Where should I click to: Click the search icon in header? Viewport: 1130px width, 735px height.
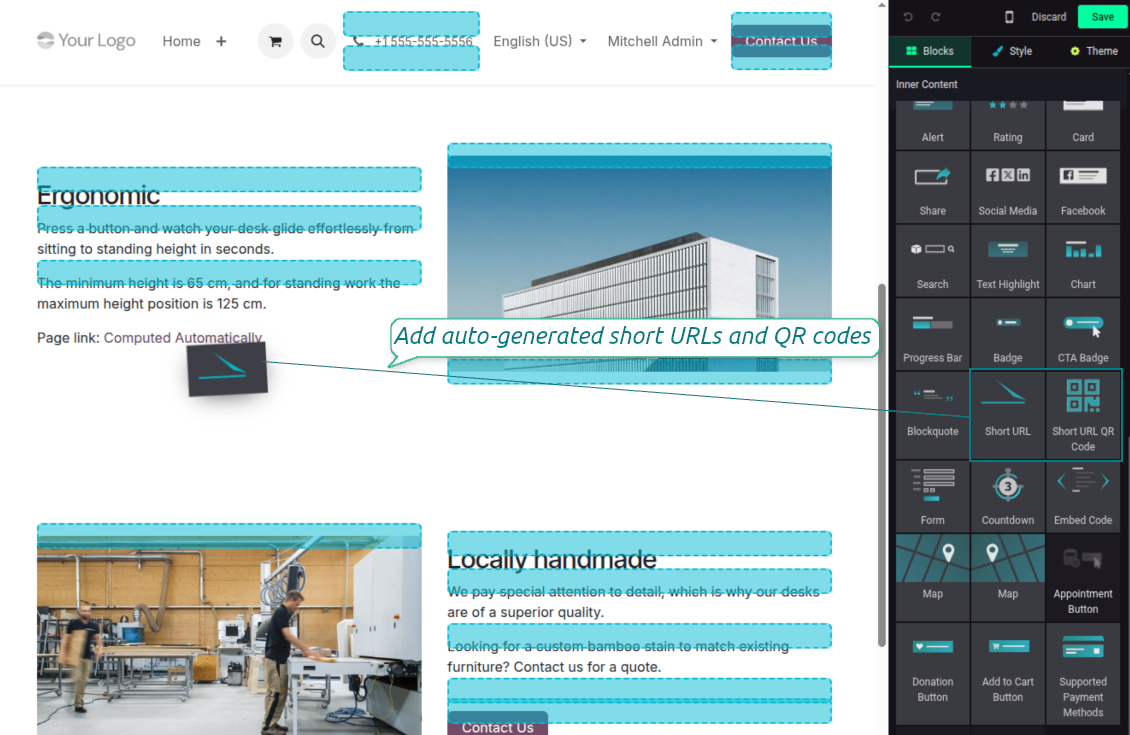coord(318,41)
